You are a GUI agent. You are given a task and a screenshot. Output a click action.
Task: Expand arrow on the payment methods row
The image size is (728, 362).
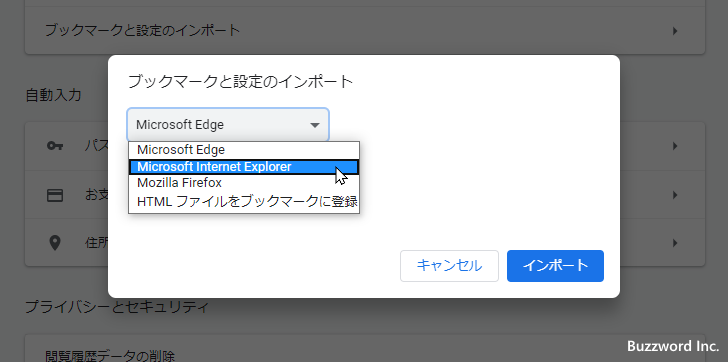tap(675, 195)
